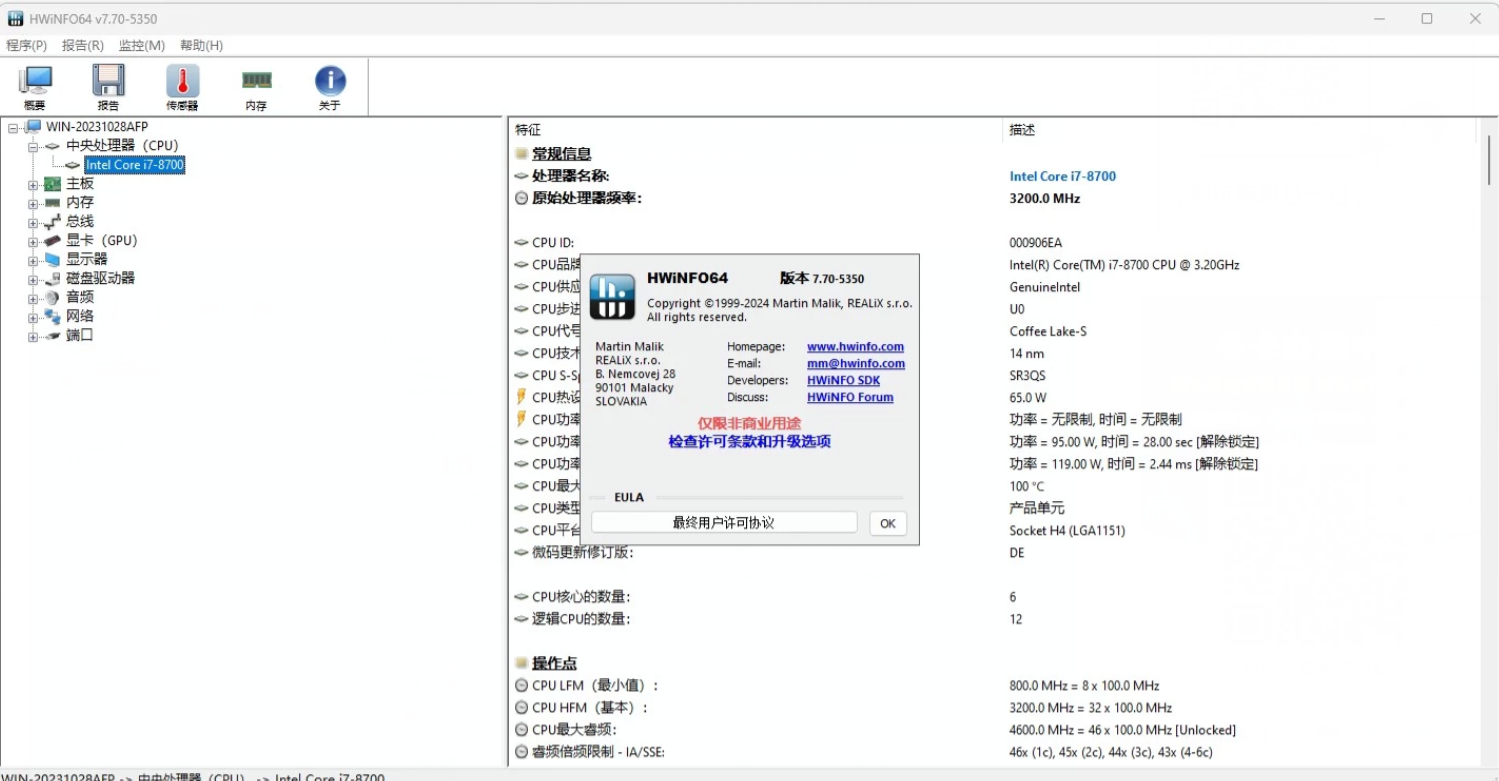The width and height of the screenshot is (1499, 781).
Task: Click the network icon beside 网络
Action: pyautogui.click(x=53, y=317)
